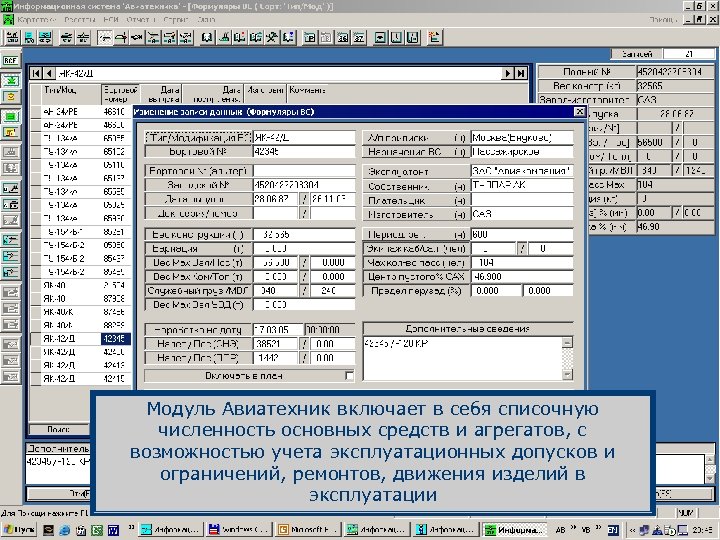Viewport: 720px width, 540px height.
Task: Switch to Microsoft E... taskbar button
Action: 308,529
